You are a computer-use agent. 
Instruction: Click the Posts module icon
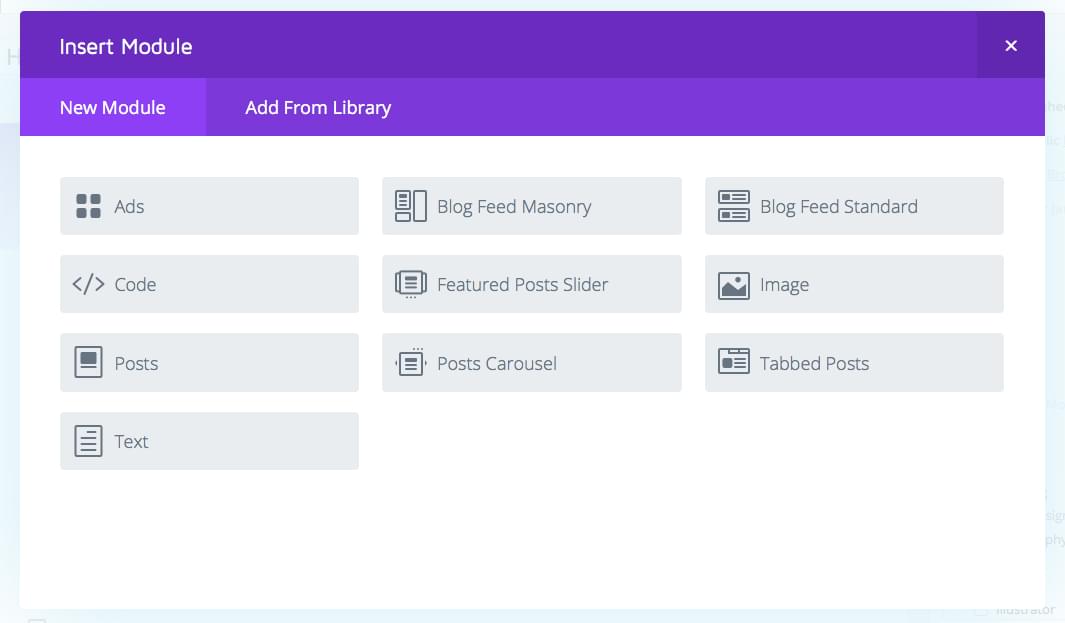tap(88, 362)
